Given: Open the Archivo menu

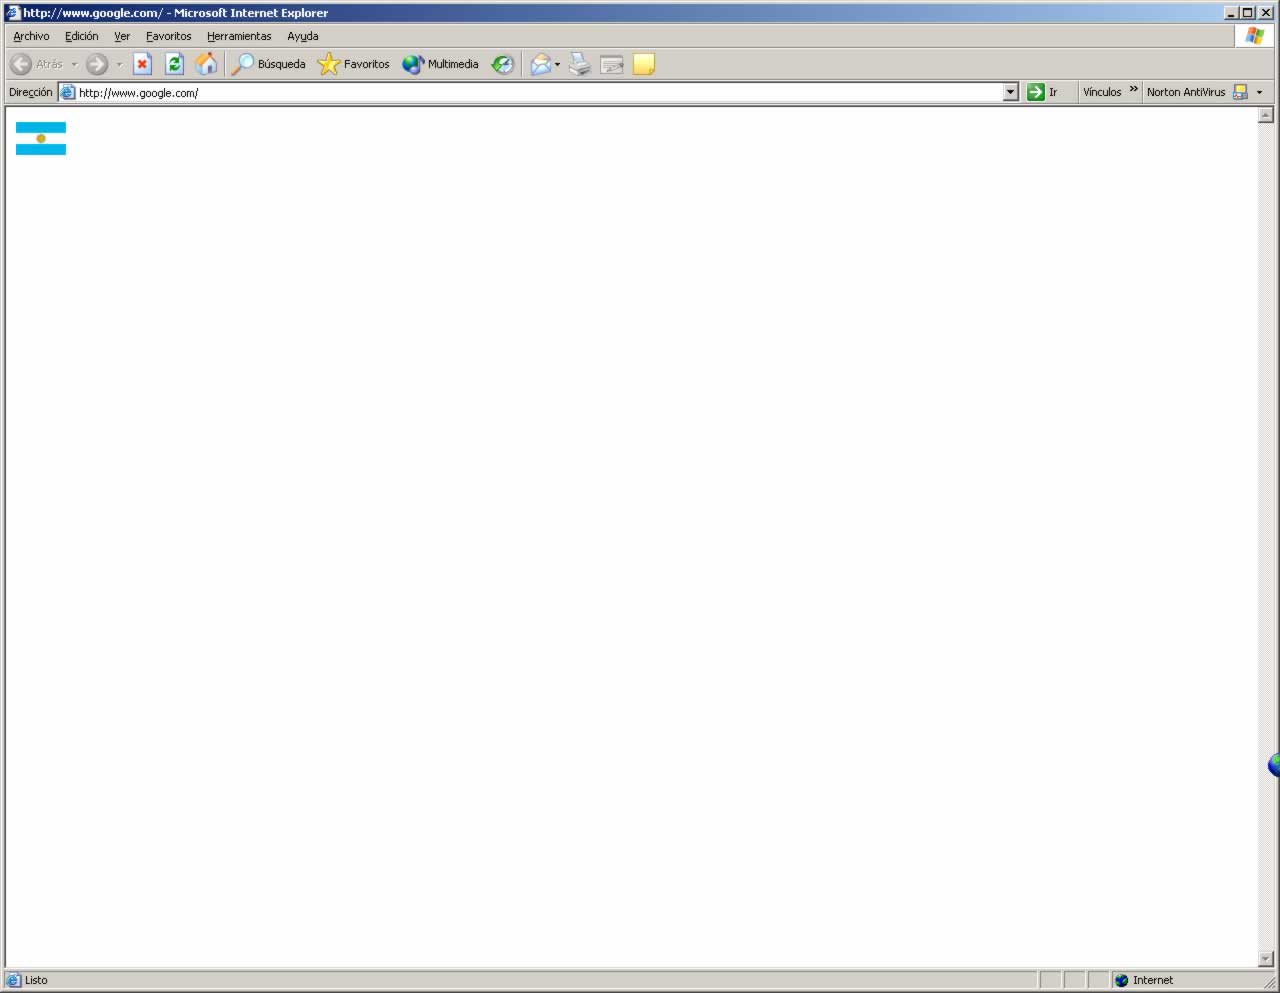Looking at the screenshot, I should (x=31, y=36).
